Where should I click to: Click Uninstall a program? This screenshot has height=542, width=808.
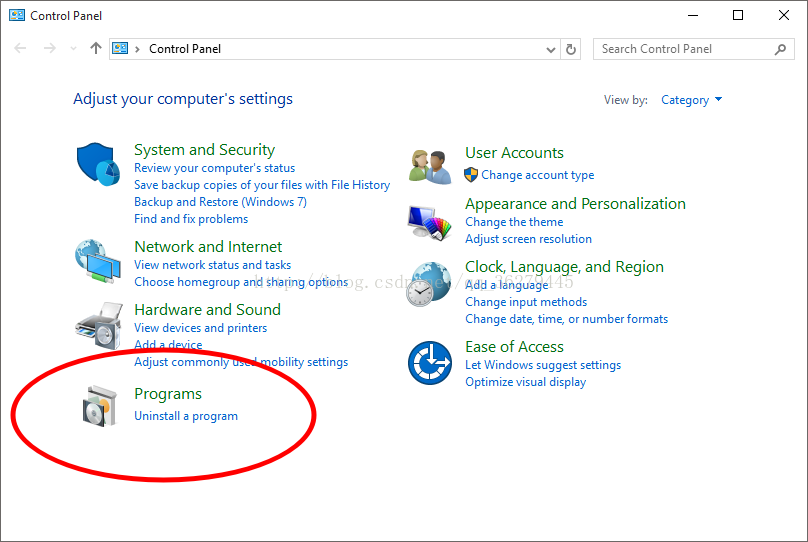click(186, 416)
